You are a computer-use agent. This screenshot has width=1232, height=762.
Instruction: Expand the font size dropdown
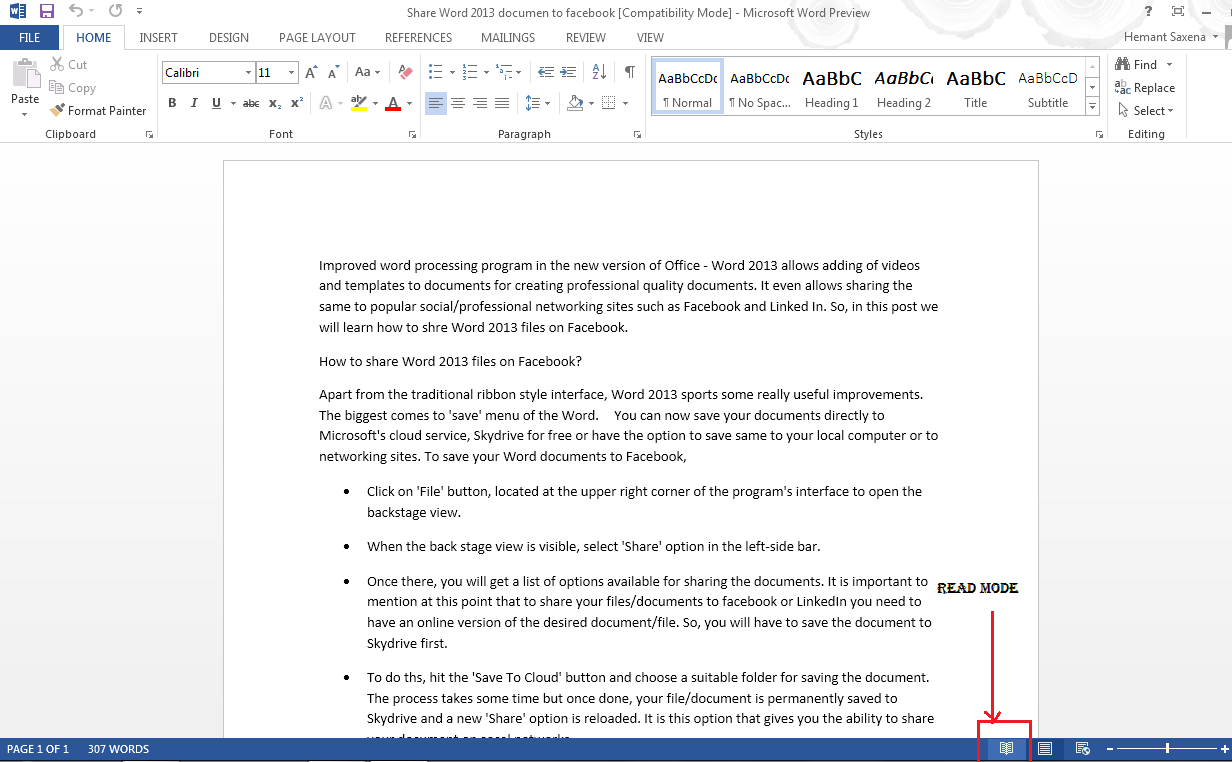[x=292, y=73]
